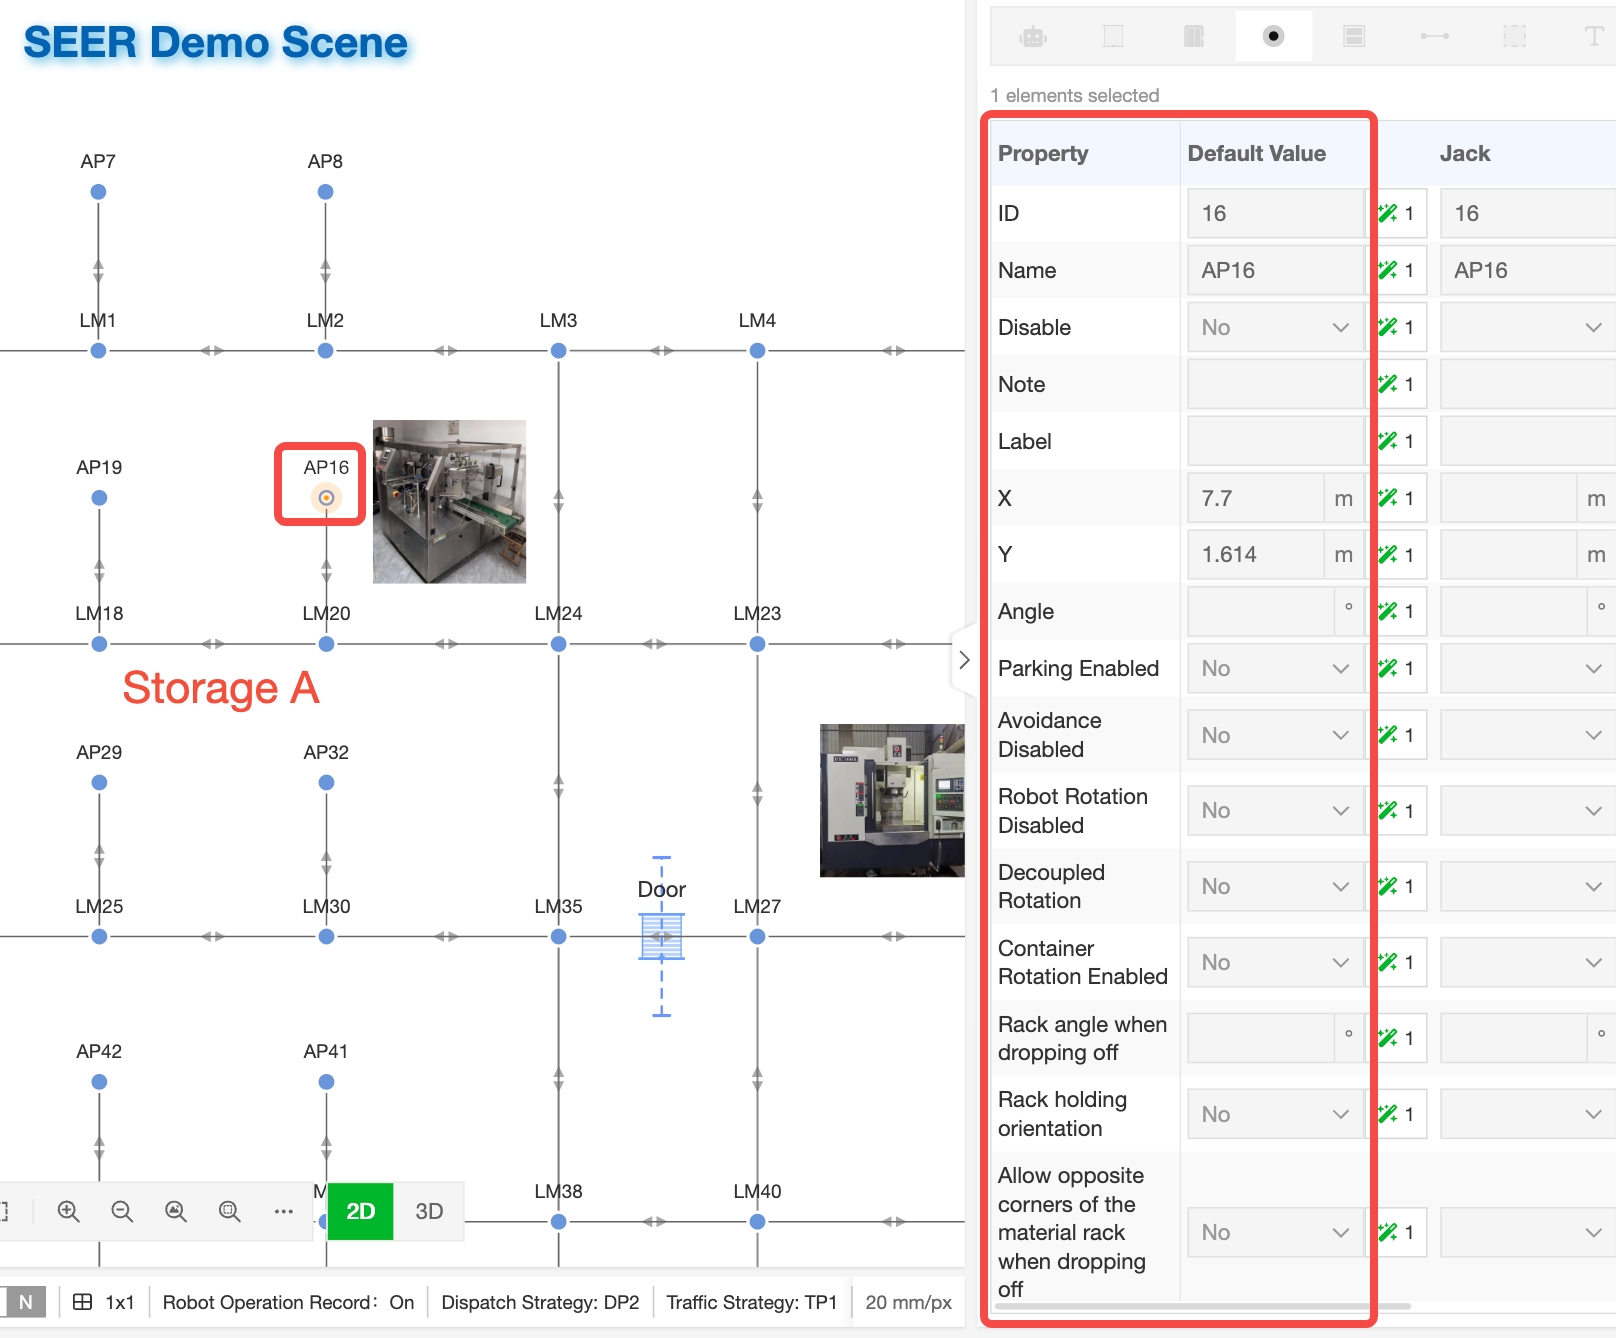The height and width of the screenshot is (1338, 1616).
Task: Open the Jack column Disable dropdown
Action: [x=1528, y=327]
